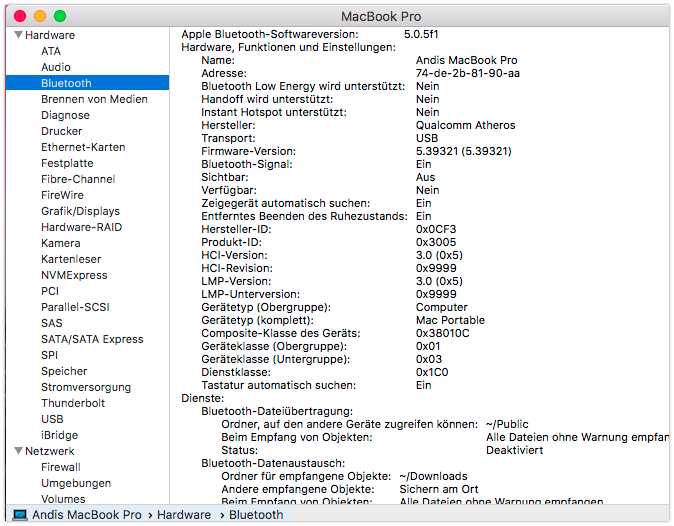The height and width of the screenshot is (526, 674).
Task: Collapse the Hardware section triangle
Action: click(x=18, y=35)
